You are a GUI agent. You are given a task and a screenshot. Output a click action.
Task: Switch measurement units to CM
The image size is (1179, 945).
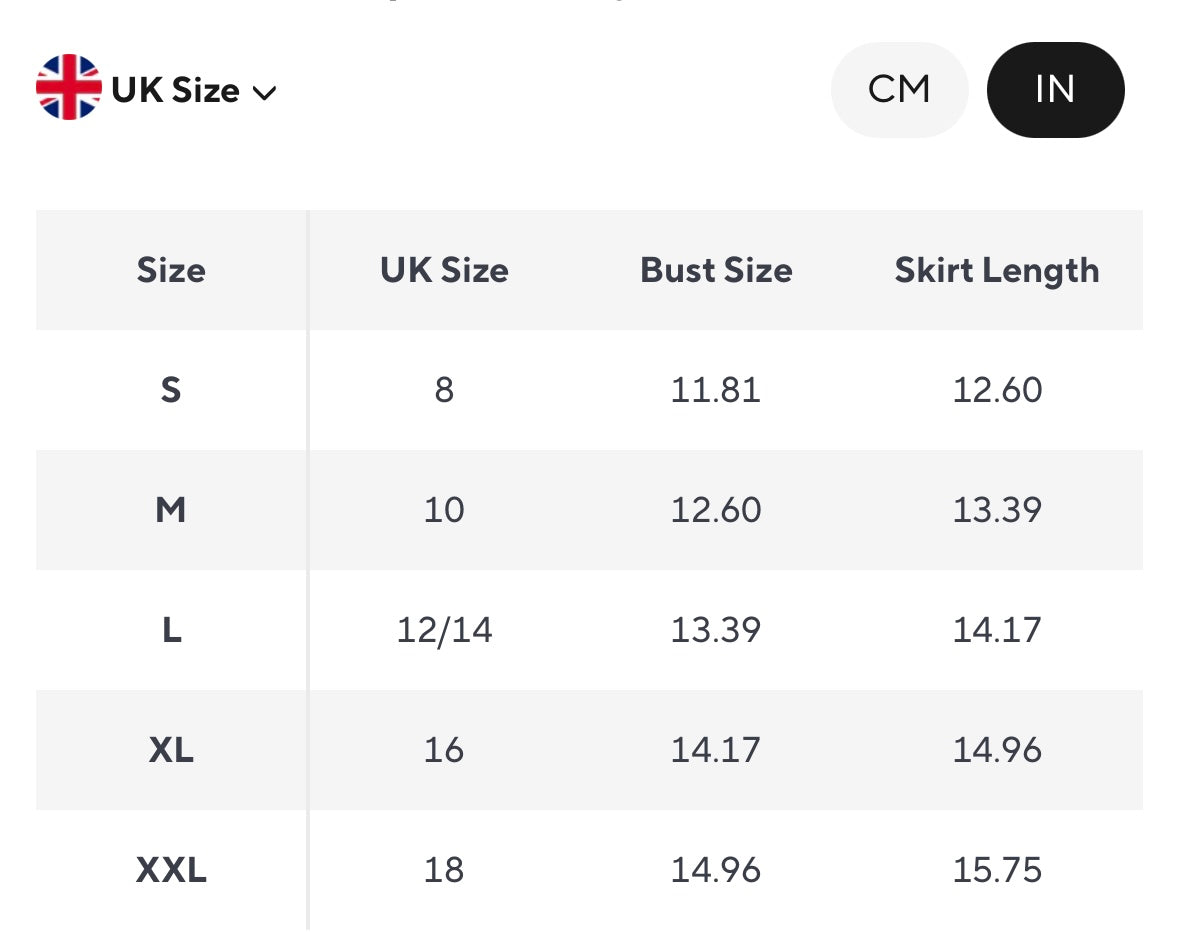899,90
